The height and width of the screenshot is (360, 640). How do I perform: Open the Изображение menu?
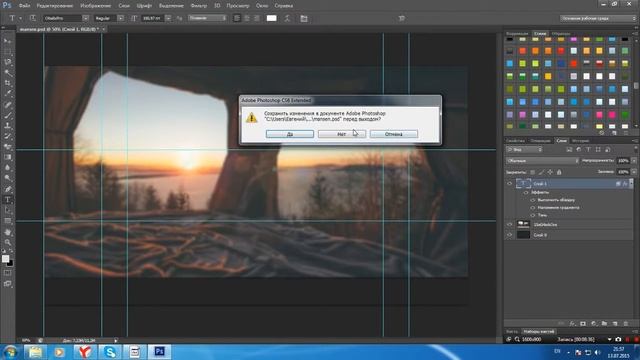[96, 6]
